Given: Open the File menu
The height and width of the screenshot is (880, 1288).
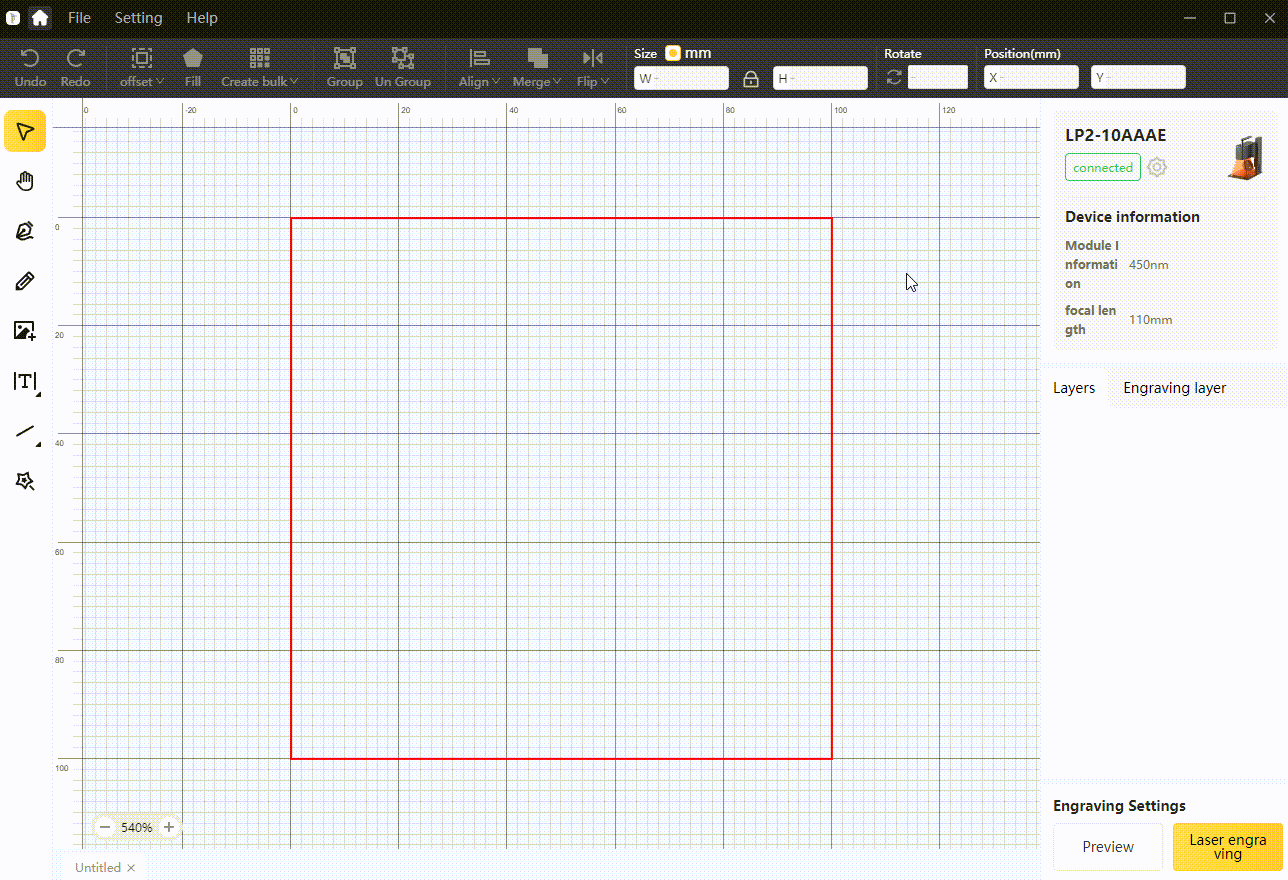Looking at the screenshot, I should [79, 18].
